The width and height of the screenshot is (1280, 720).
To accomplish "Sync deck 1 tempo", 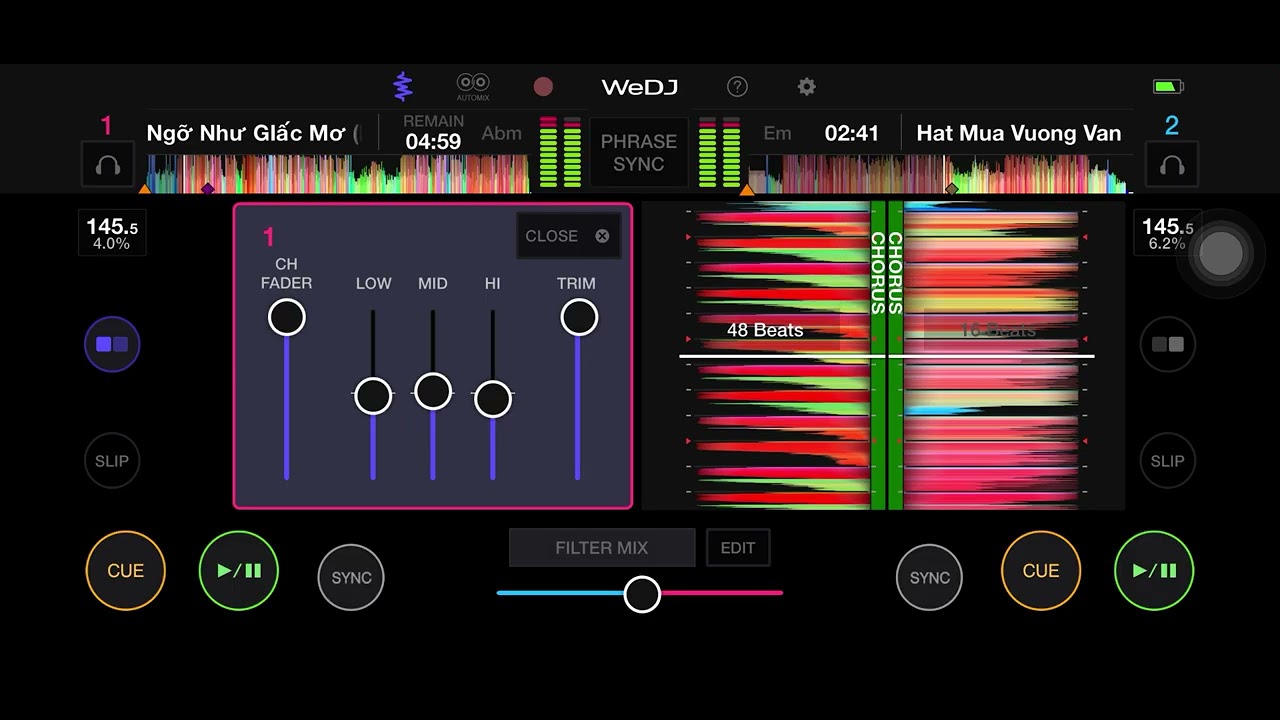I will (x=351, y=577).
